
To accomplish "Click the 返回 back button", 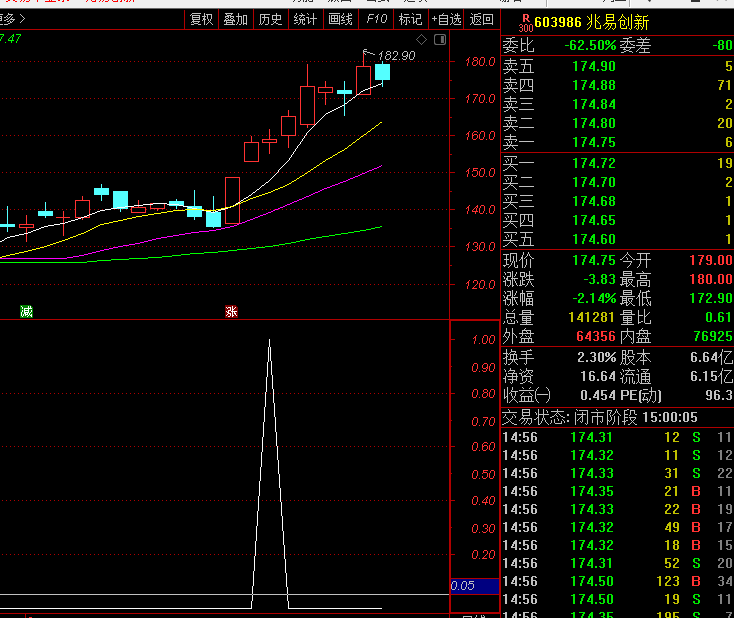I will point(481,19).
